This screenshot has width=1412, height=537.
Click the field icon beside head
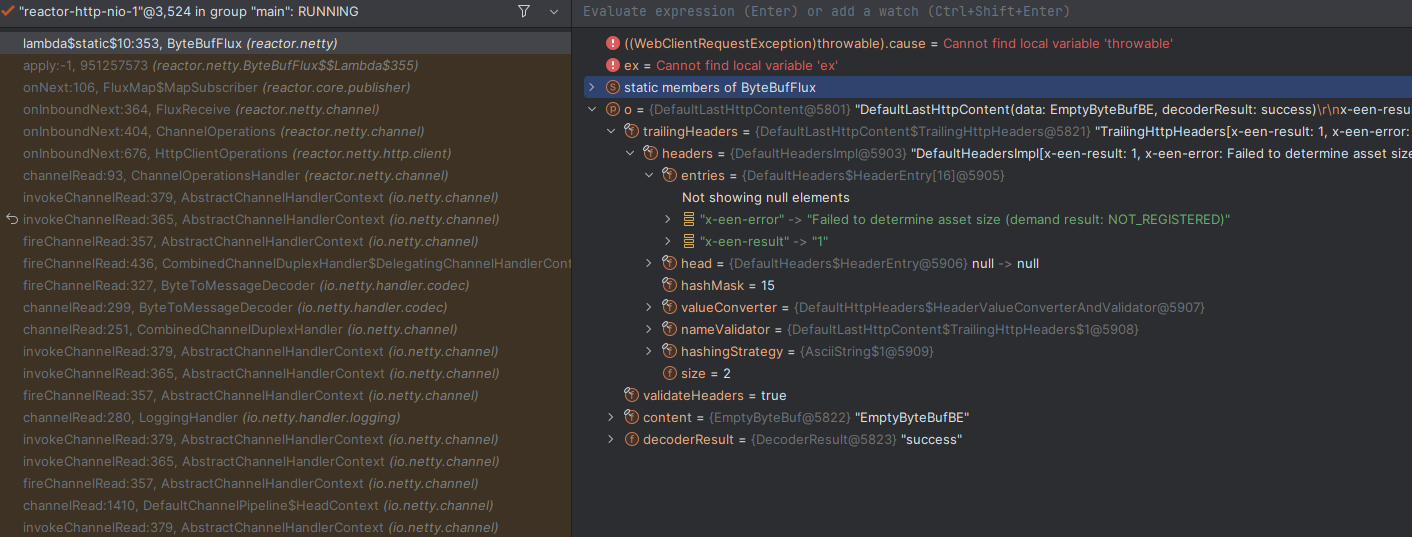(670, 264)
